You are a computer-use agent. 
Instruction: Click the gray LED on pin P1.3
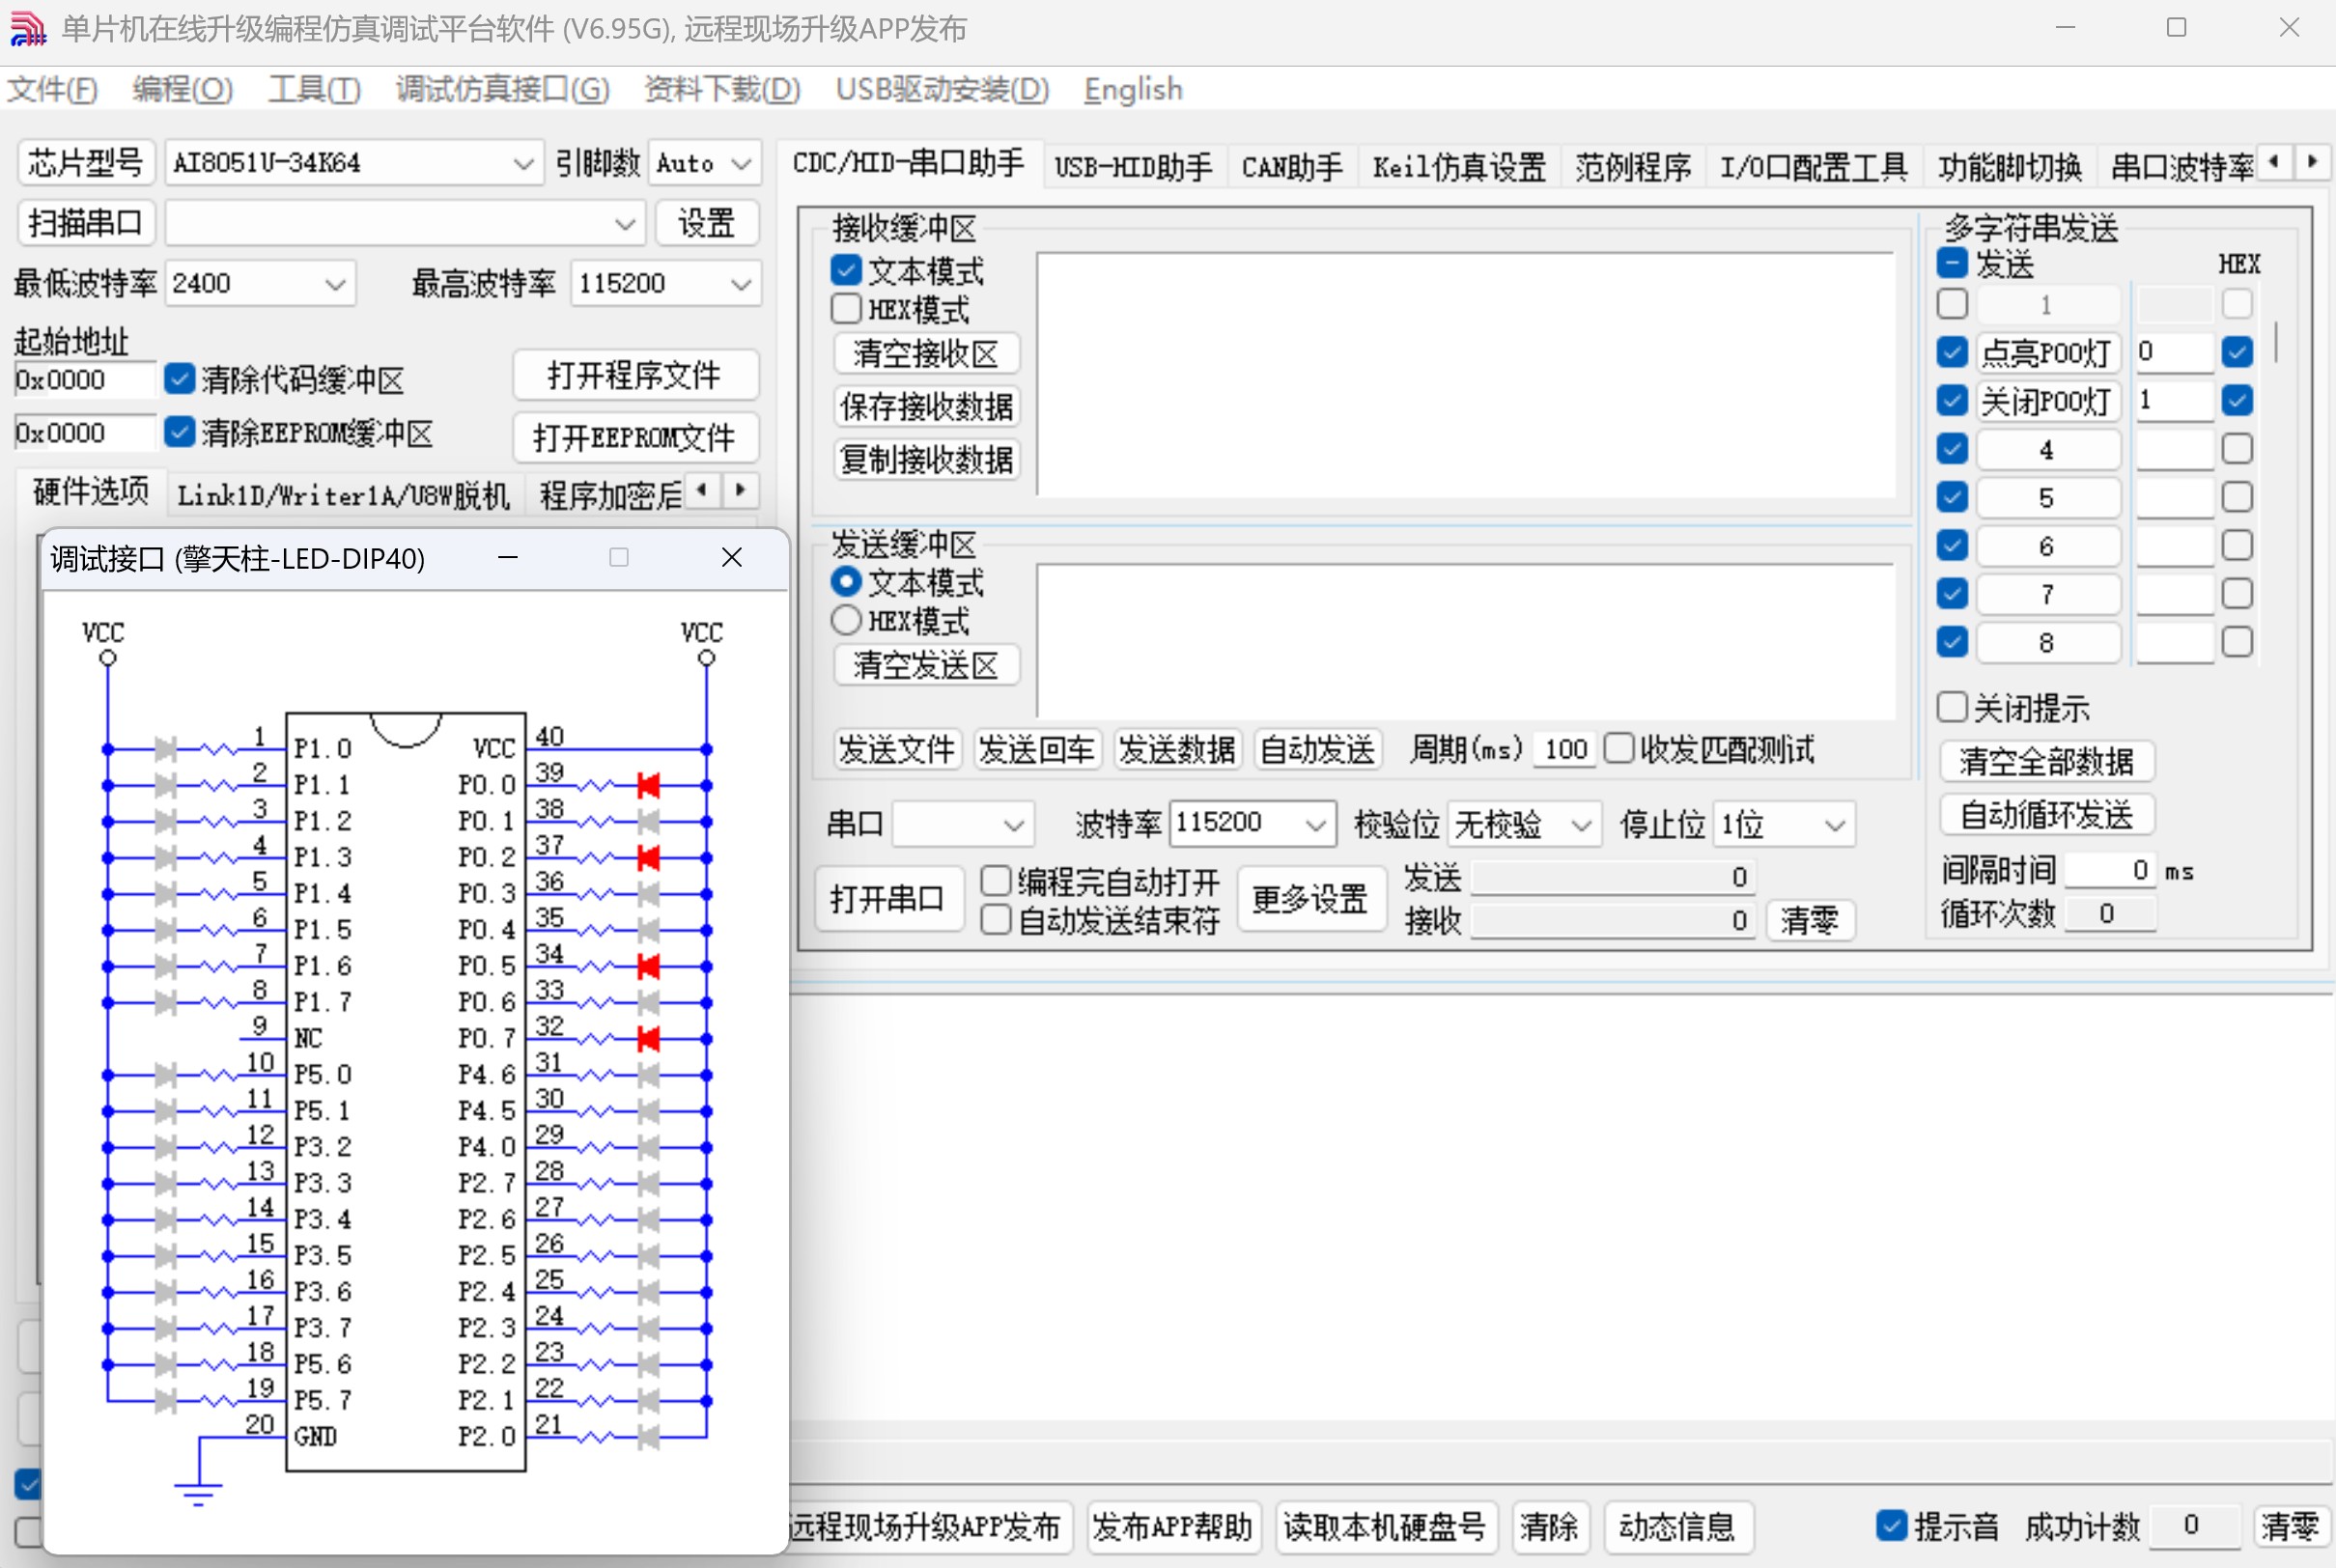pos(166,858)
